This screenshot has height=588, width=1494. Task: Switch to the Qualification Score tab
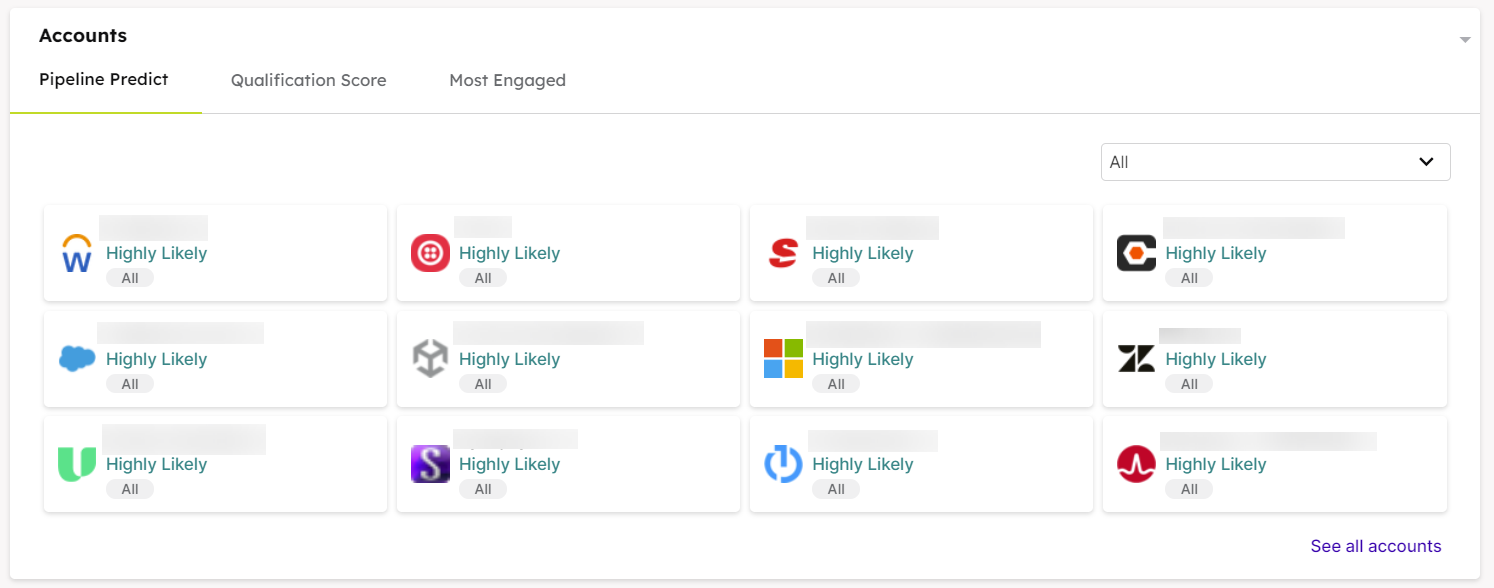(x=308, y=80)
